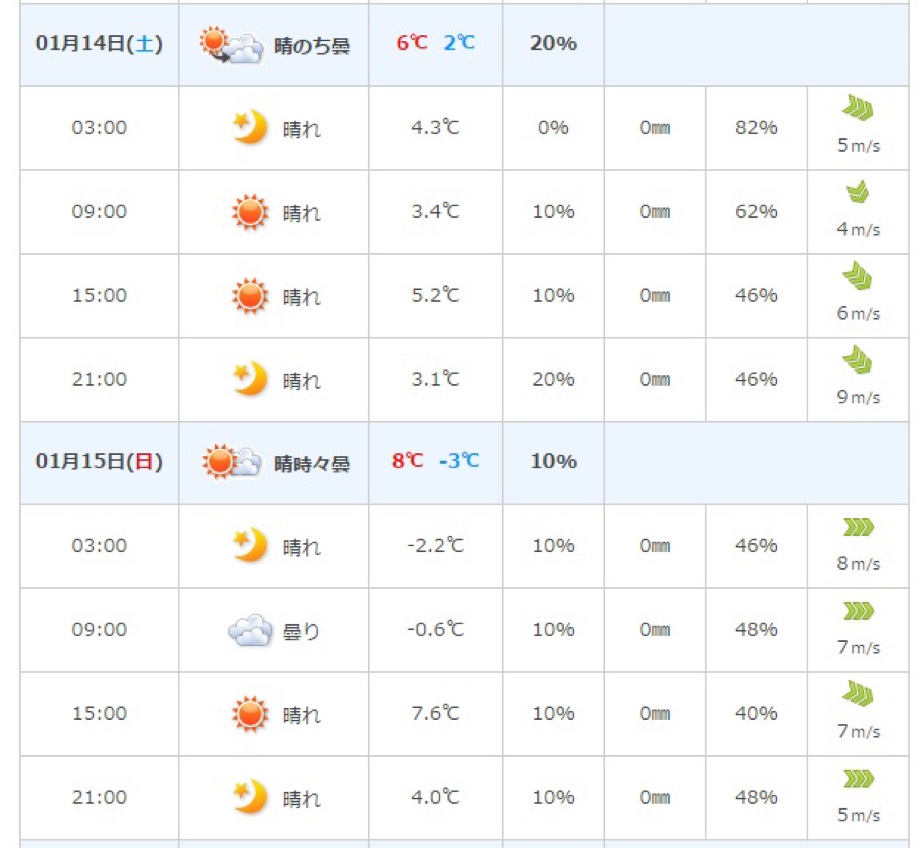Screen dimensions: 920x848
Task: Click the 晴のち曇 forecast label
Action: (x=312, y=46)
